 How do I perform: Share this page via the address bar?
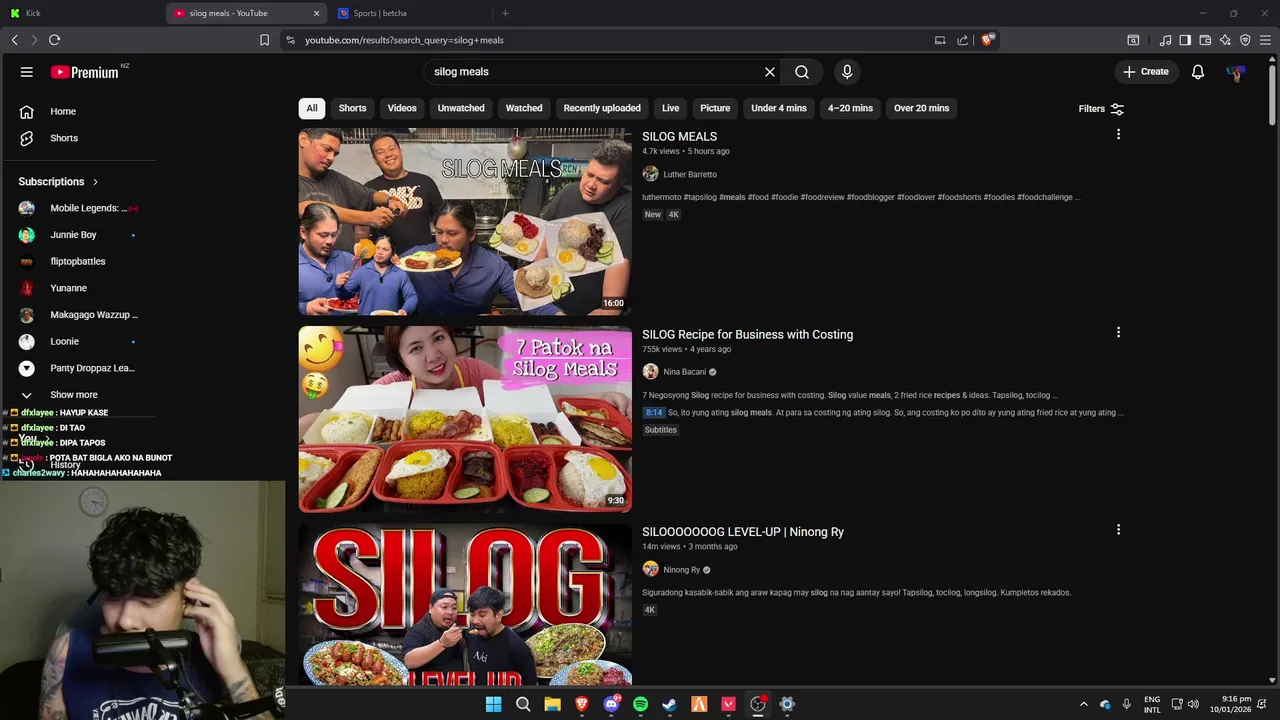click(x=962, y=40)
